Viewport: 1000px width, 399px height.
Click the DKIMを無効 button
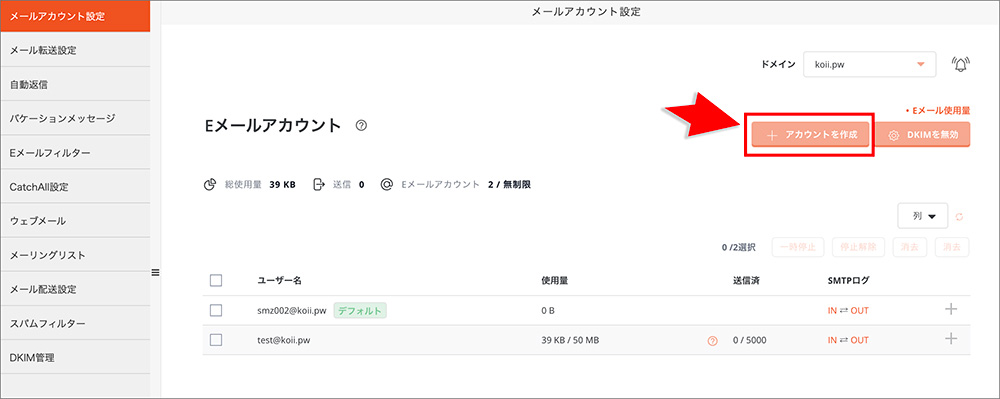pos(922,135)
